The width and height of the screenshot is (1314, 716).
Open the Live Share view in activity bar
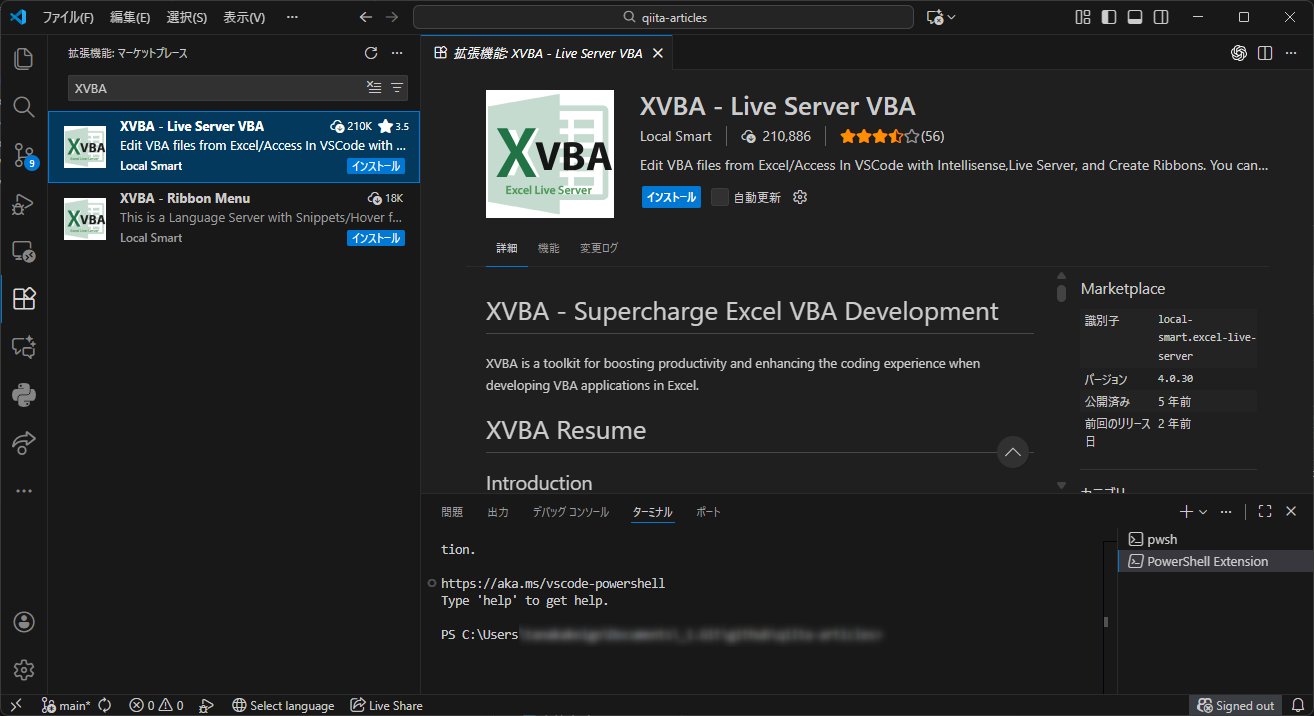pos(23,442)
